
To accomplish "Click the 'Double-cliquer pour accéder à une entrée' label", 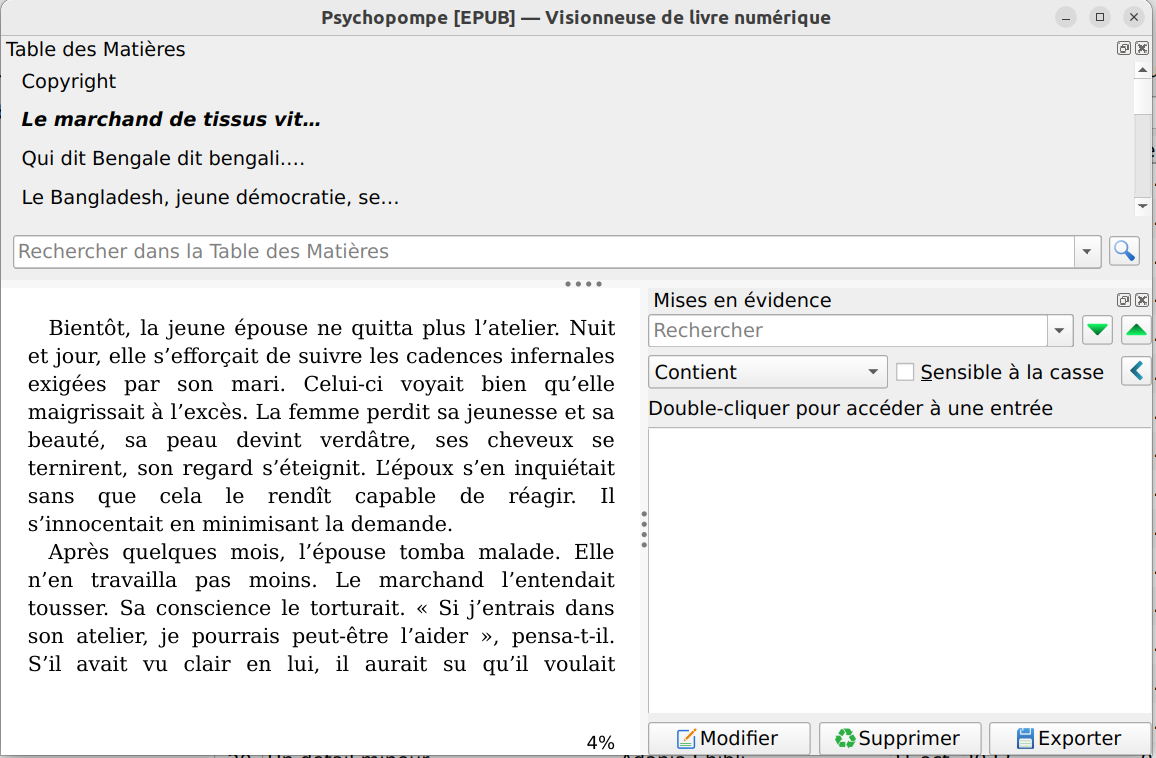I will (x=850, y=408).
